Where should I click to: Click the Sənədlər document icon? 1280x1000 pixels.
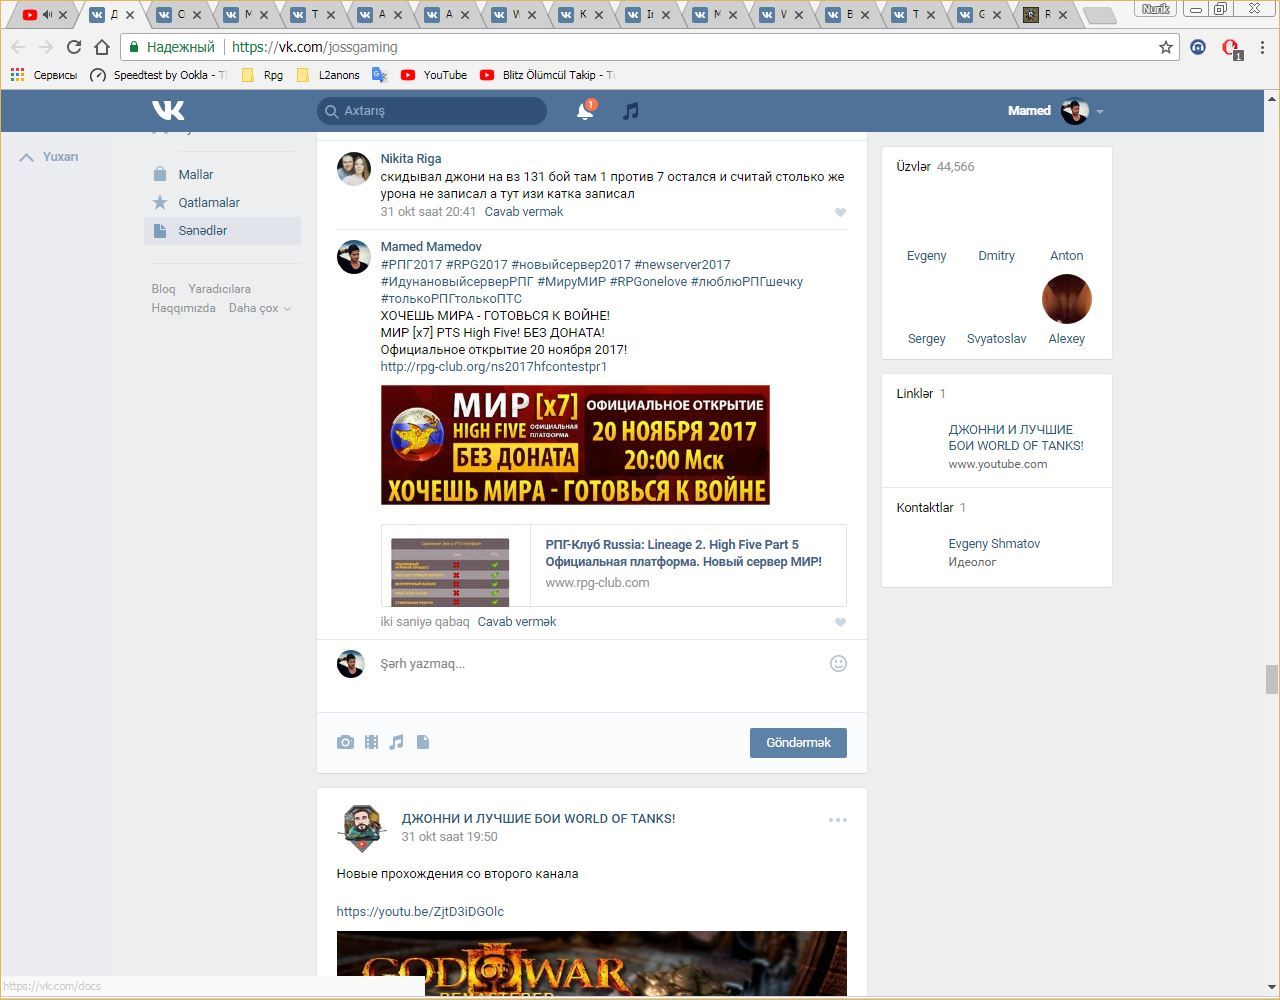coord(160,230)
